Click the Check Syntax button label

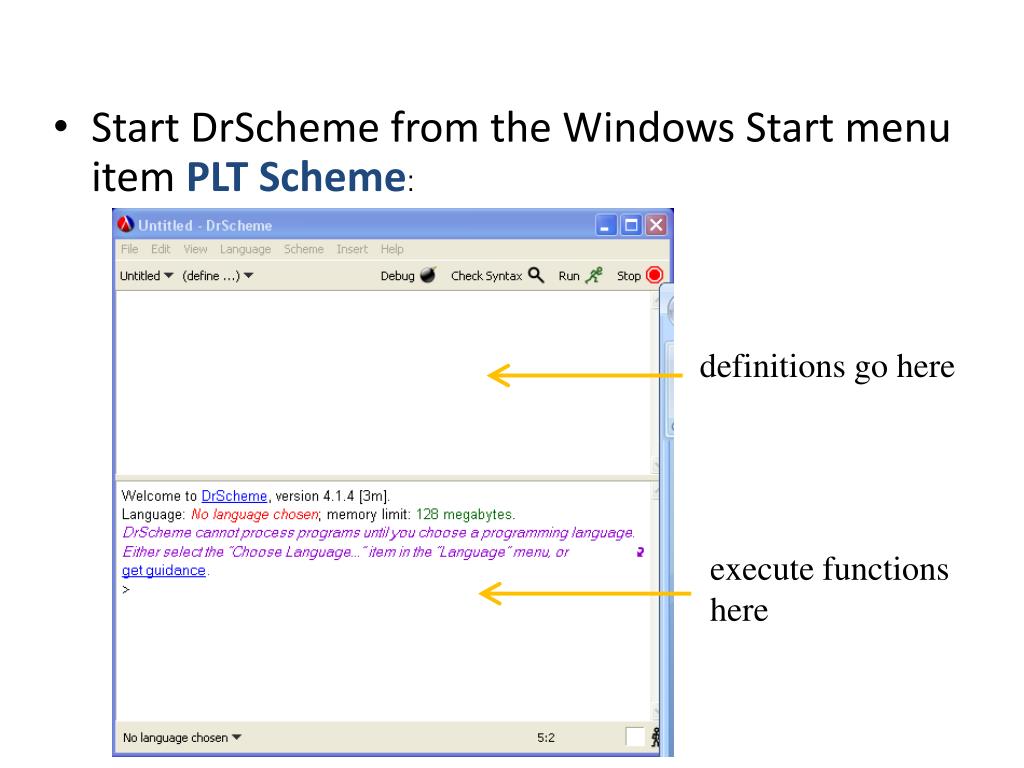pyautogui.click(x=487, y=276)
